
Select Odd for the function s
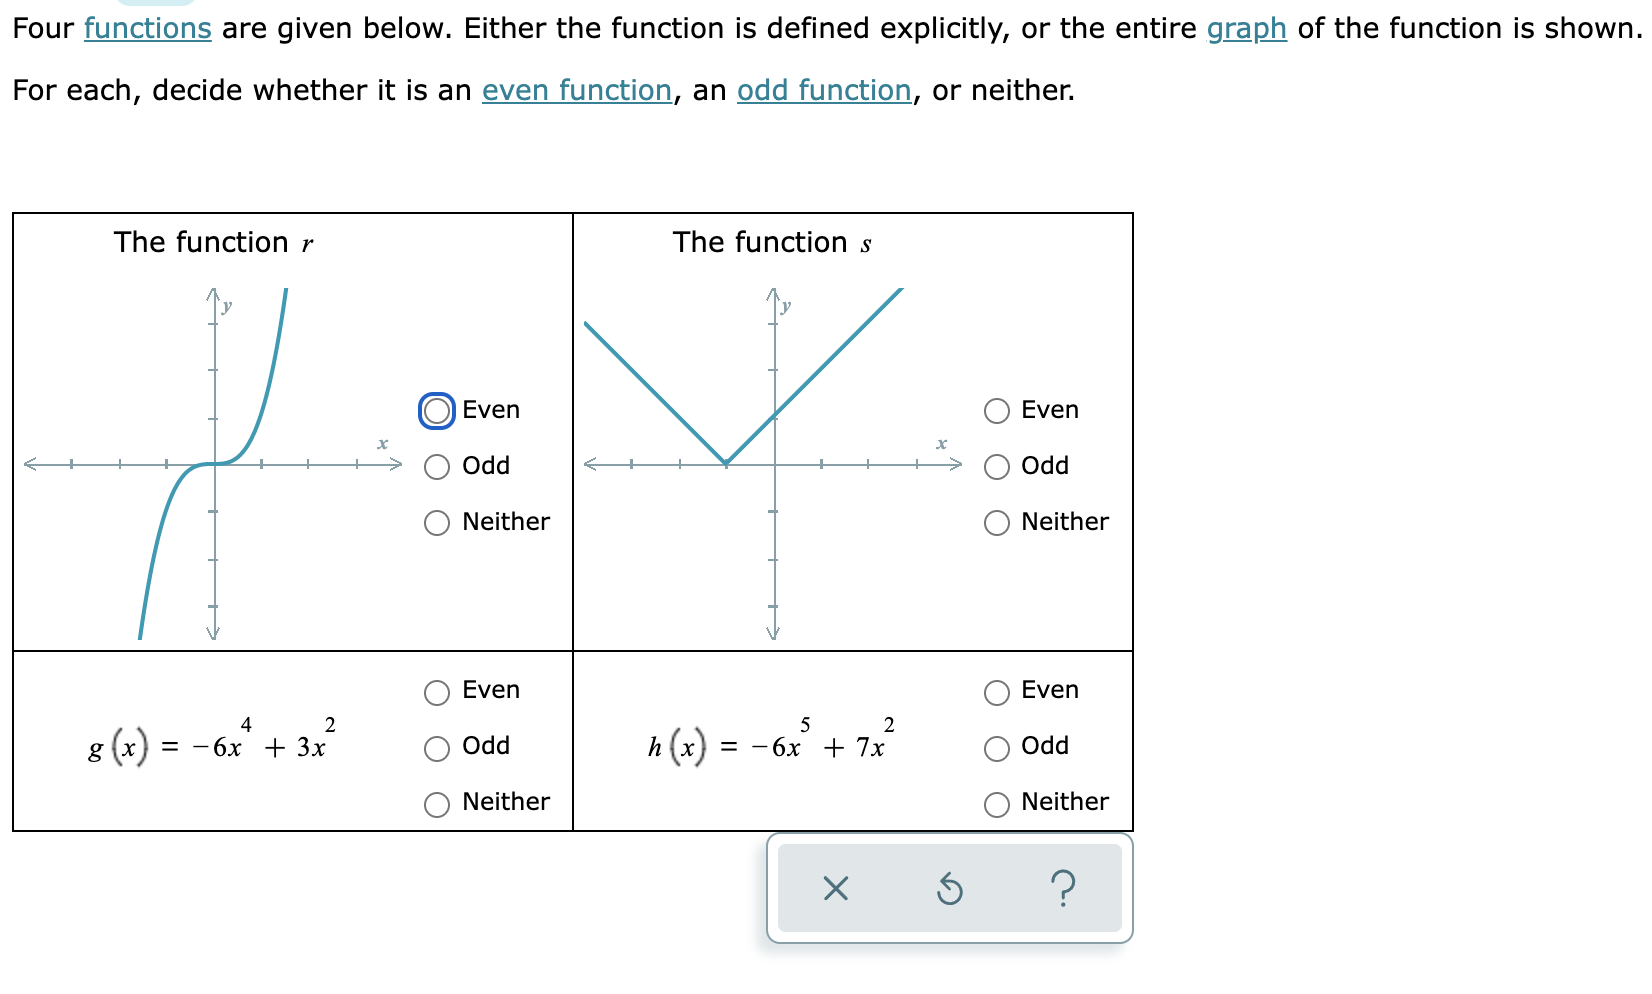click(995, 466)
